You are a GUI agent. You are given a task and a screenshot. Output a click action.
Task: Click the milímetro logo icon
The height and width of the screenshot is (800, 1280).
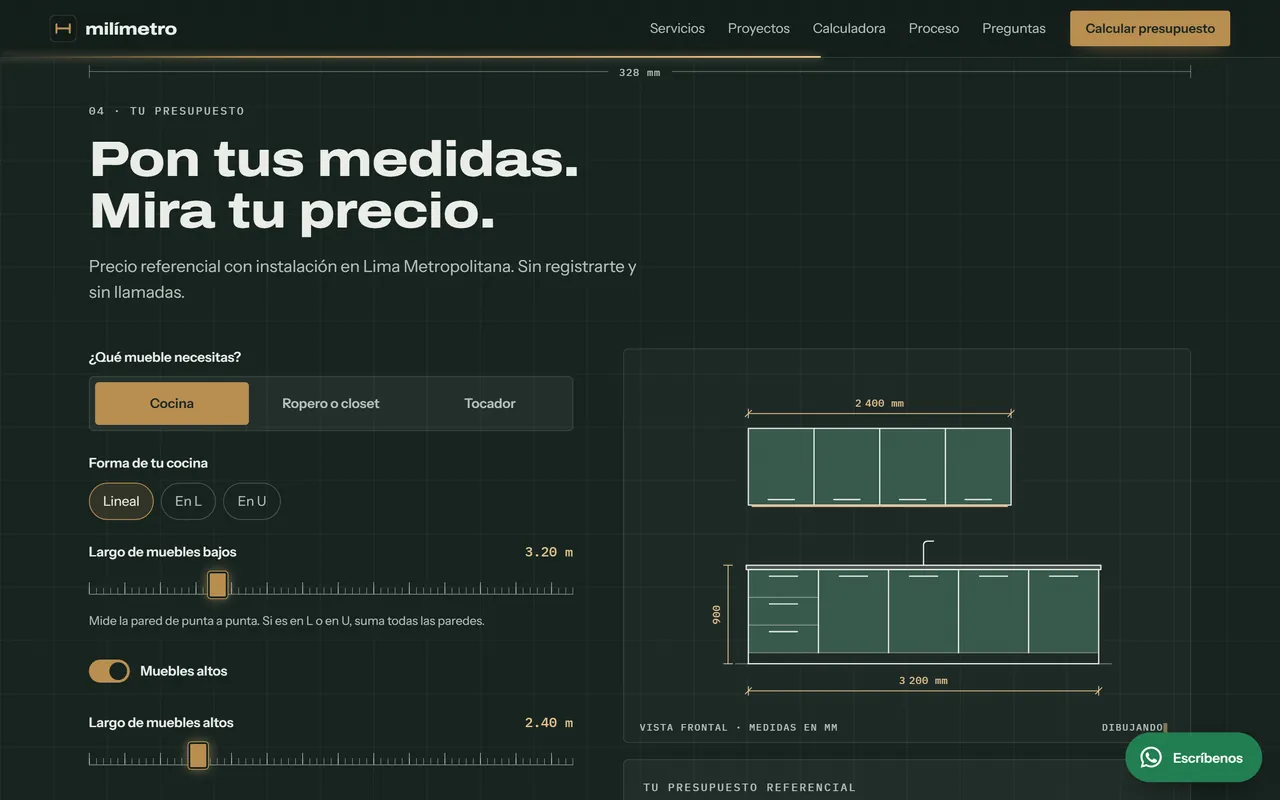click(63, 28)
